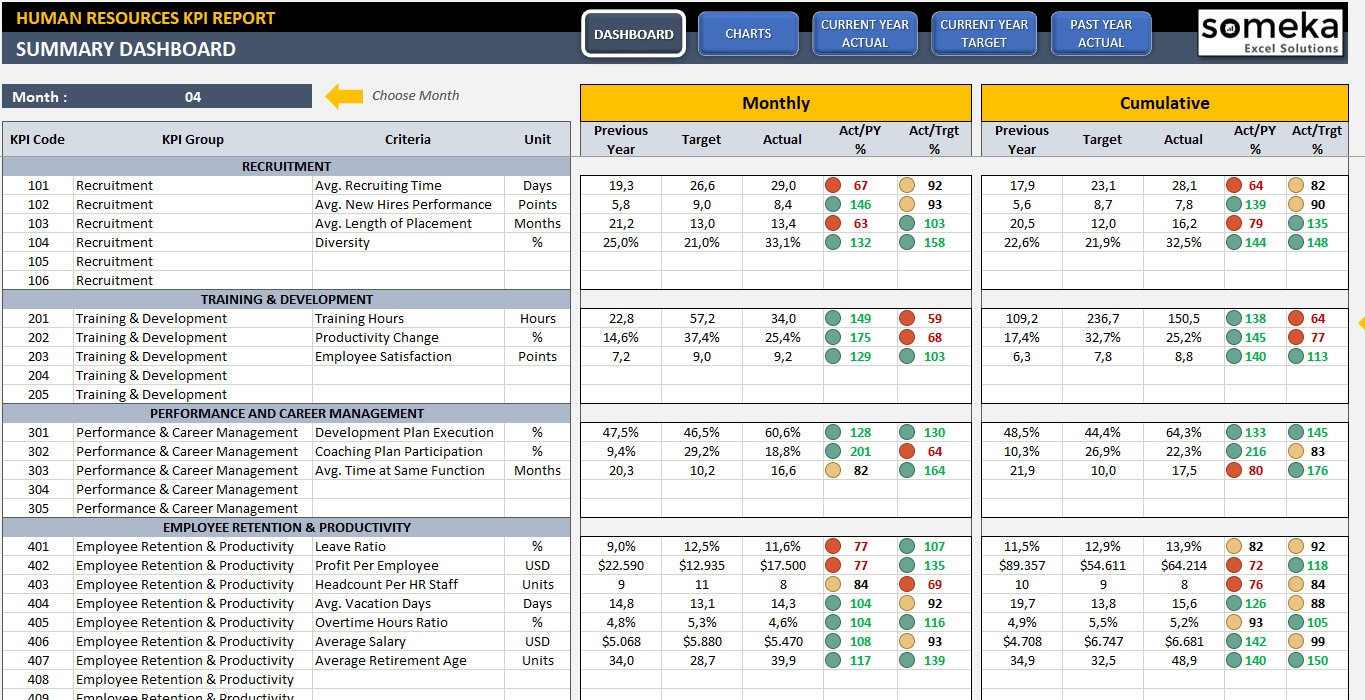Open the CHARTS page

(x=748, y=33)
